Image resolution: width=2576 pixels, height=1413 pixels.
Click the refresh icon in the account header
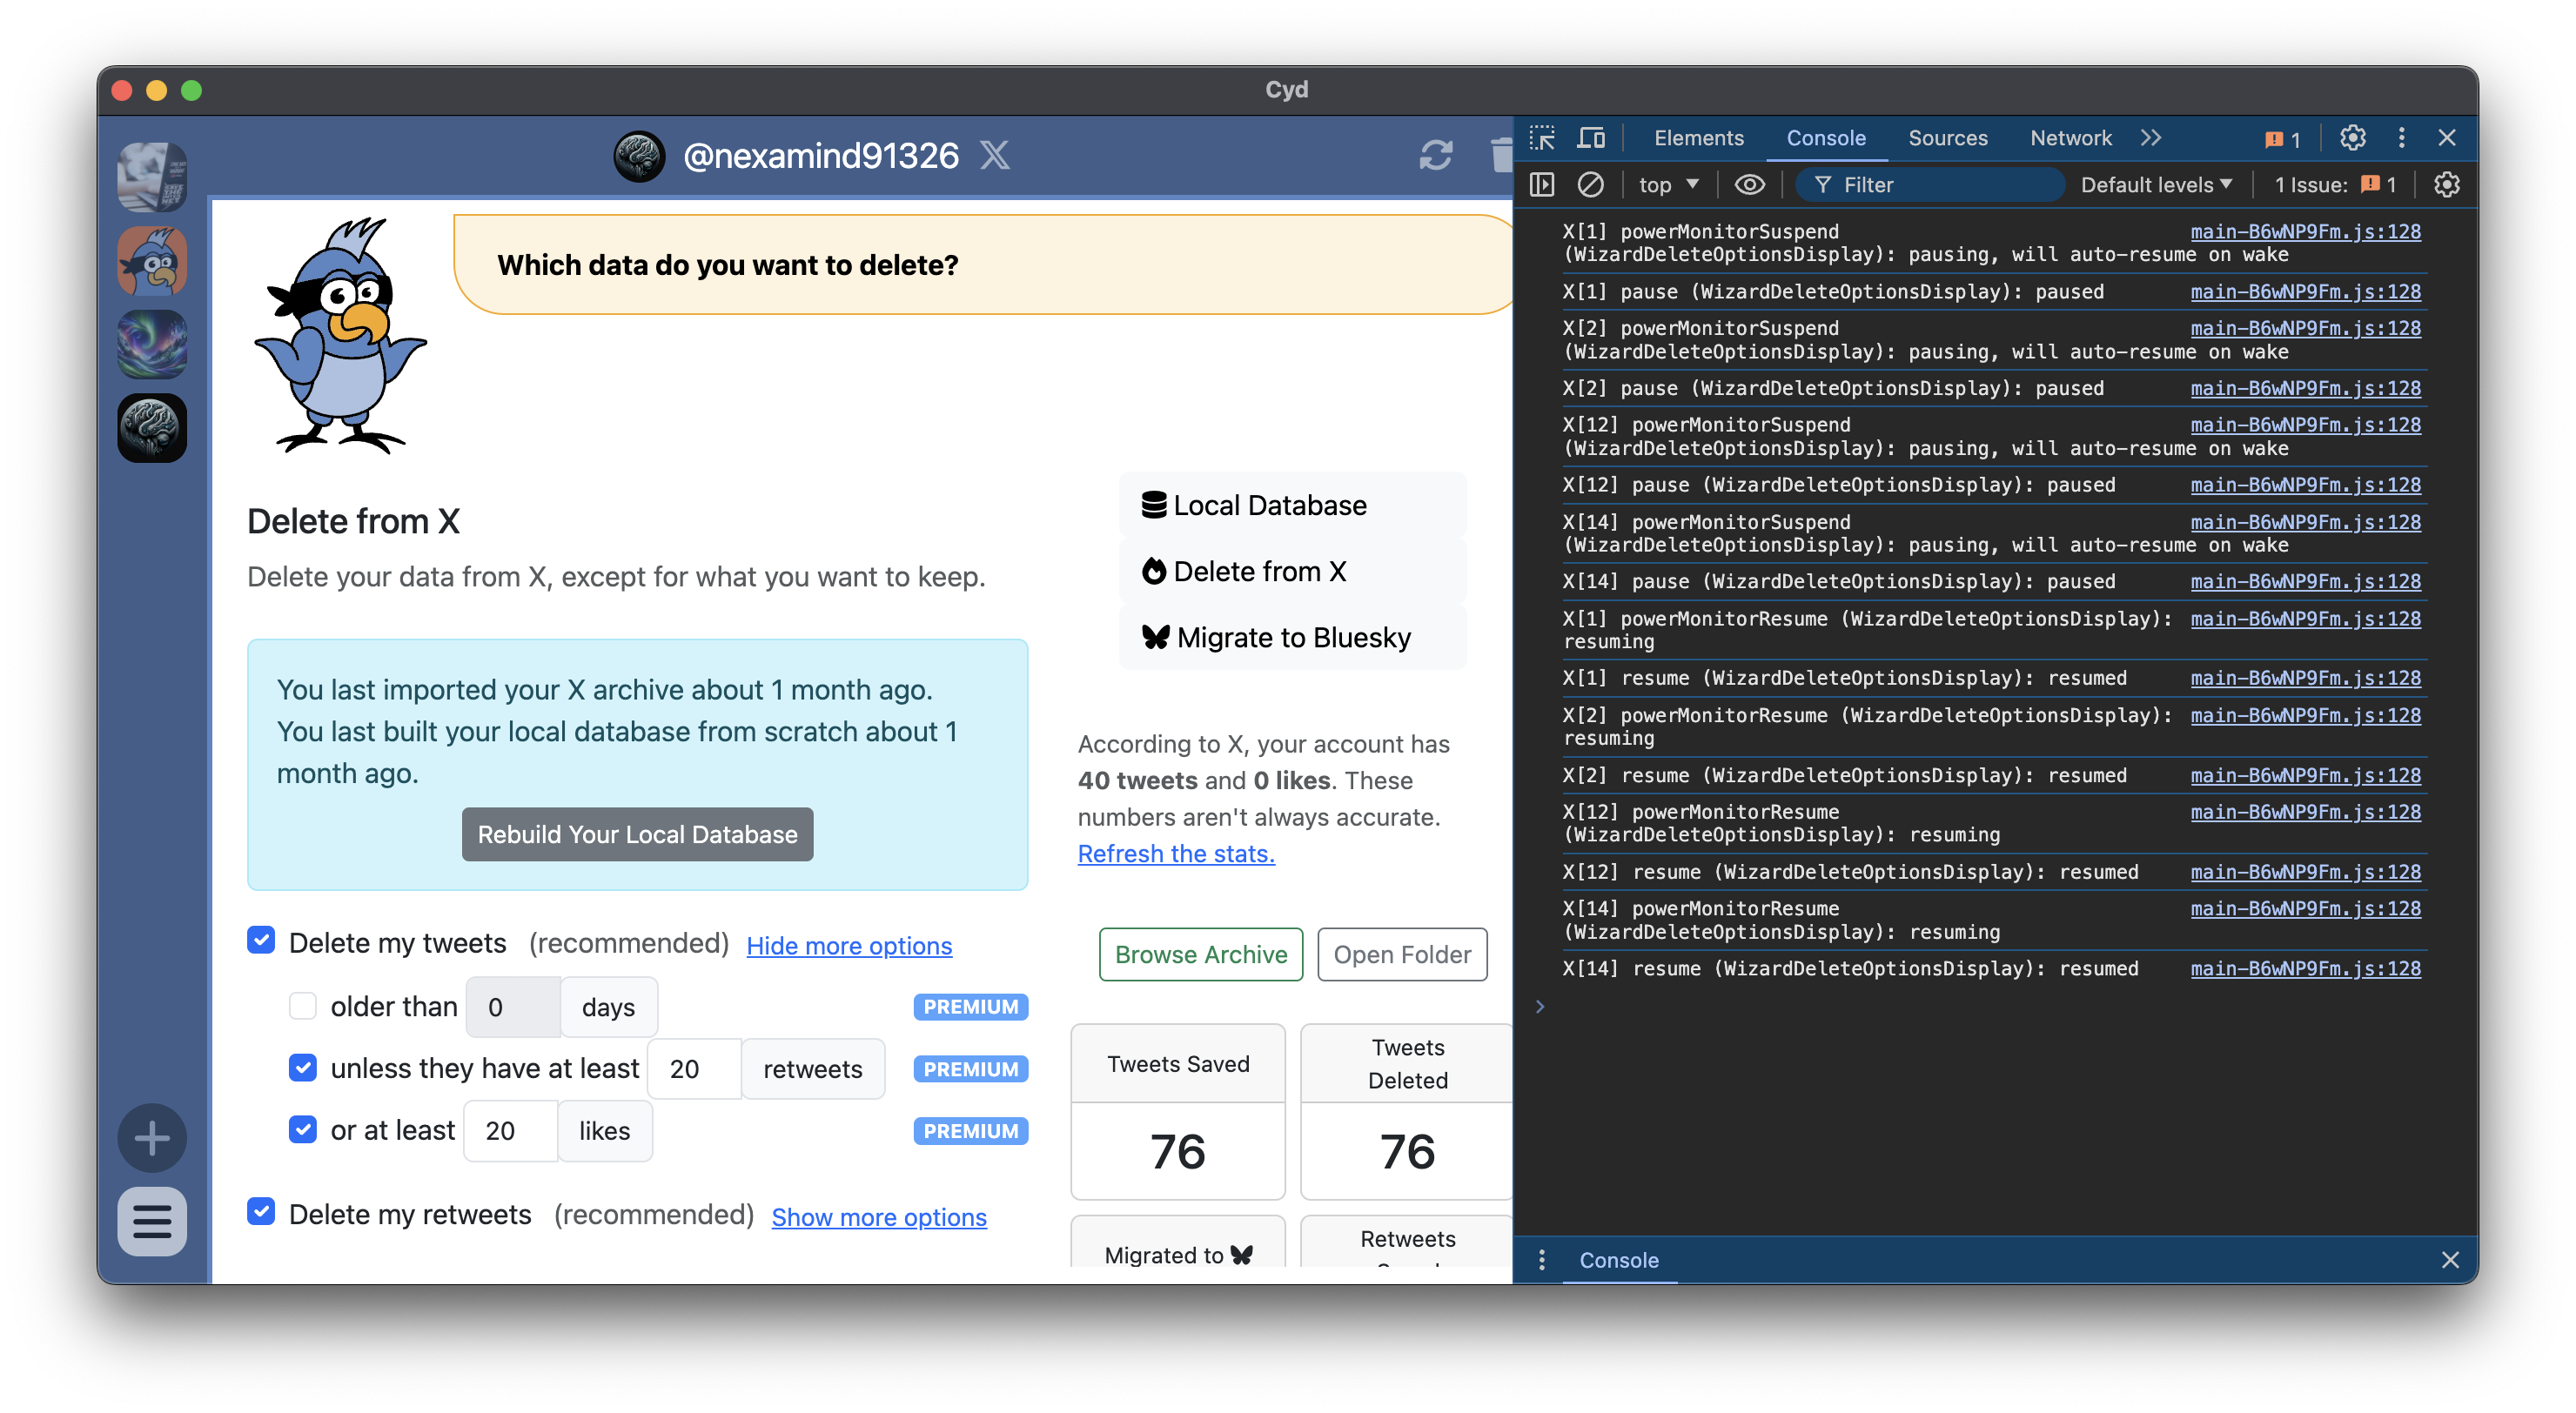[1436, 156]
